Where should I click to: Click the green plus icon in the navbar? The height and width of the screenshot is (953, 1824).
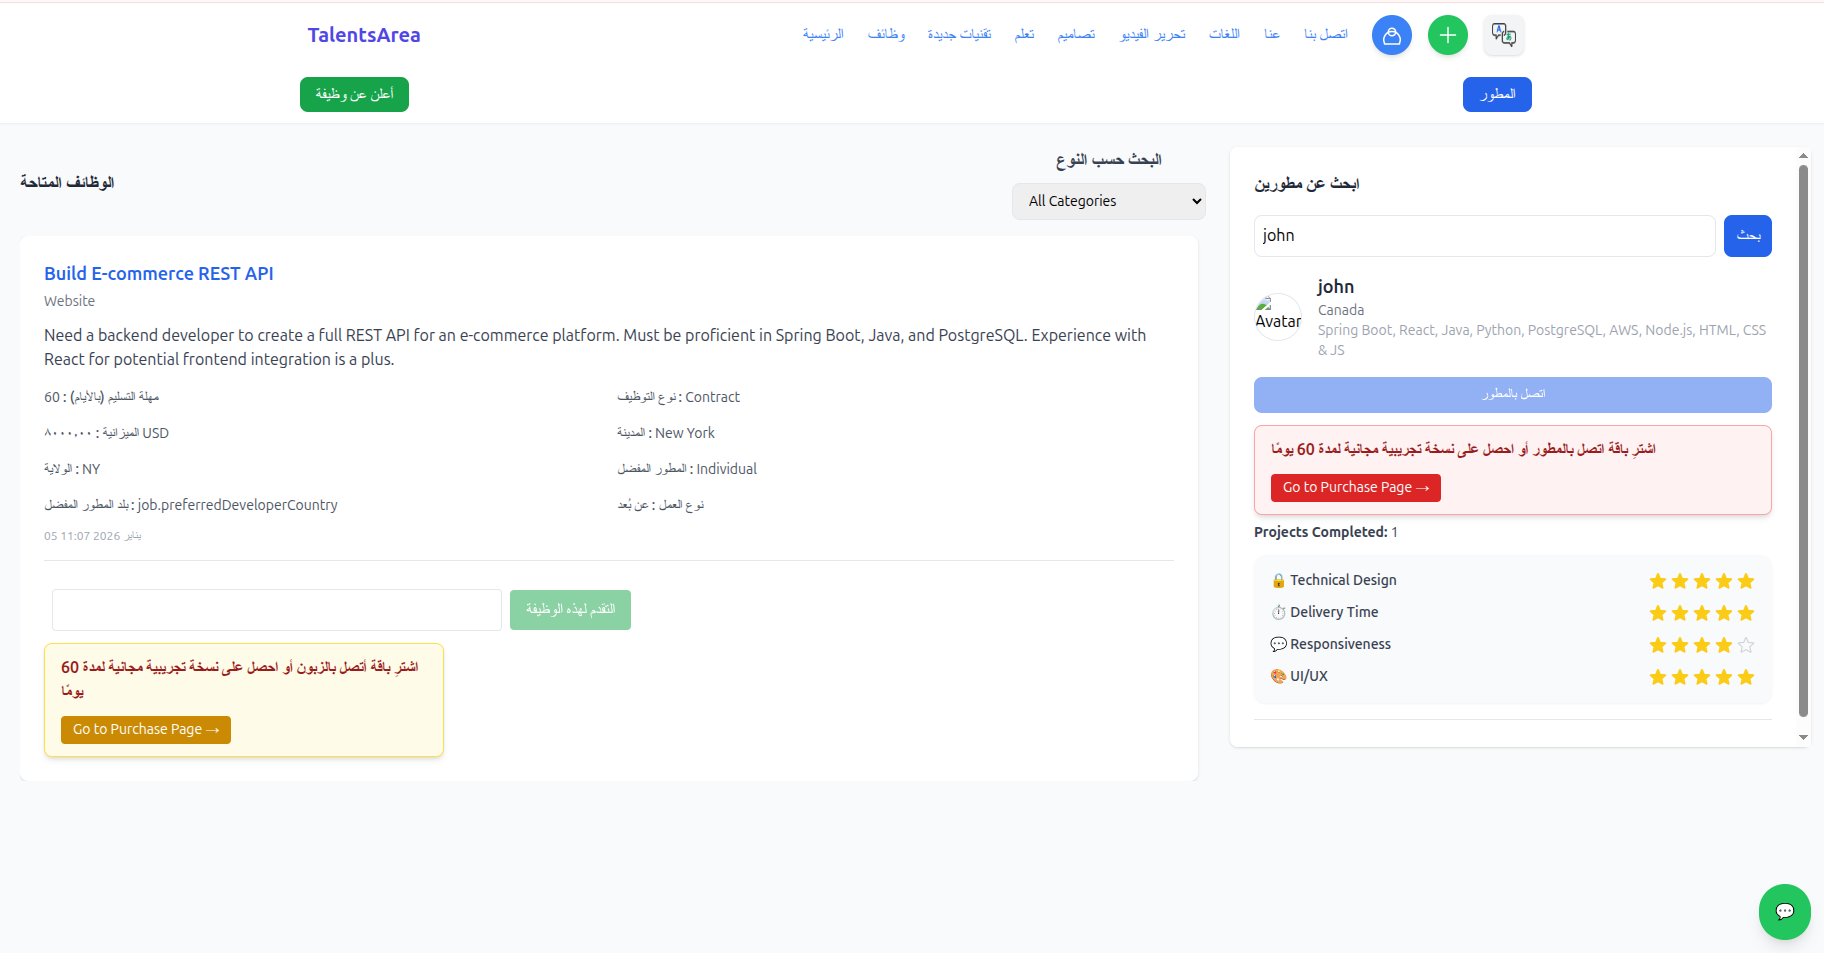[1447, 34]
